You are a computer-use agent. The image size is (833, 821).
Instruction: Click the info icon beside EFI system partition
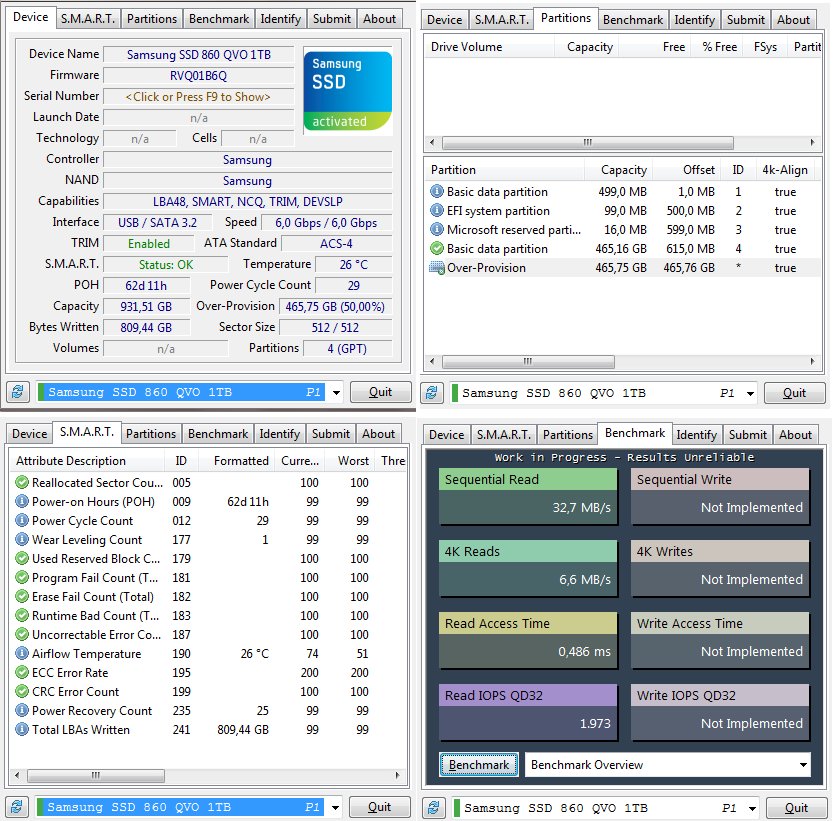coord(437,210)
